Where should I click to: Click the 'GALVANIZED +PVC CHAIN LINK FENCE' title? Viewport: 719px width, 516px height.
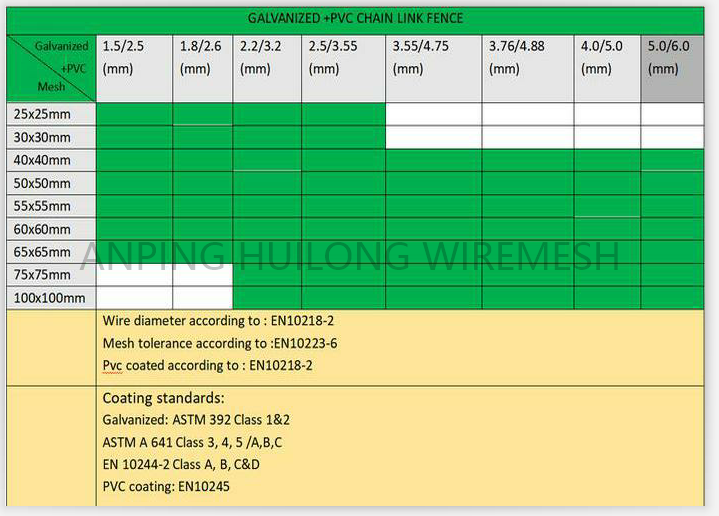355,18
